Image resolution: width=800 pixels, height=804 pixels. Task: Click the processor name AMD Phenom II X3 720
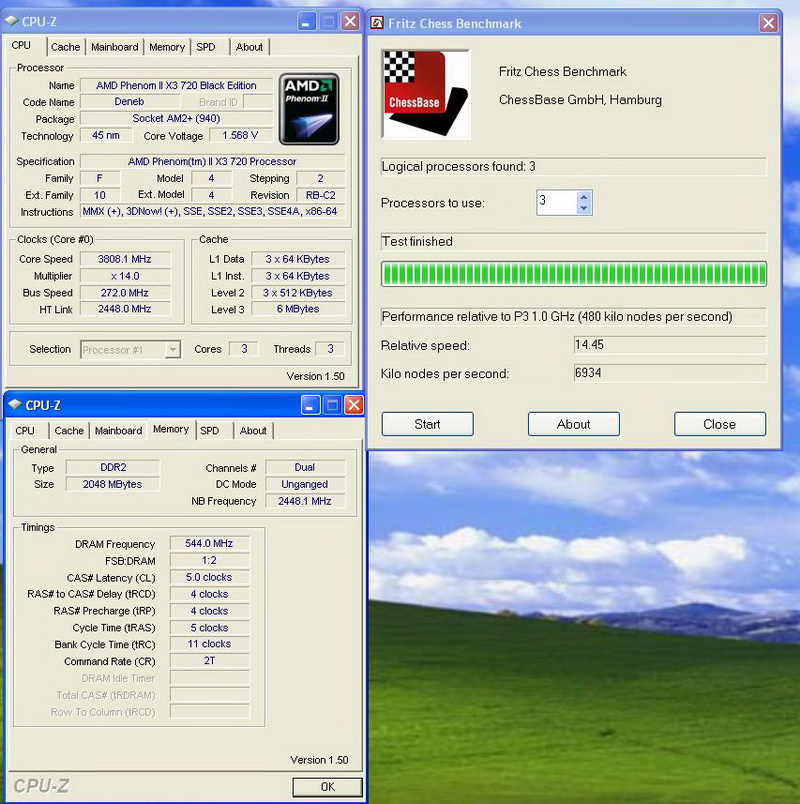click(x=176, y=85)
